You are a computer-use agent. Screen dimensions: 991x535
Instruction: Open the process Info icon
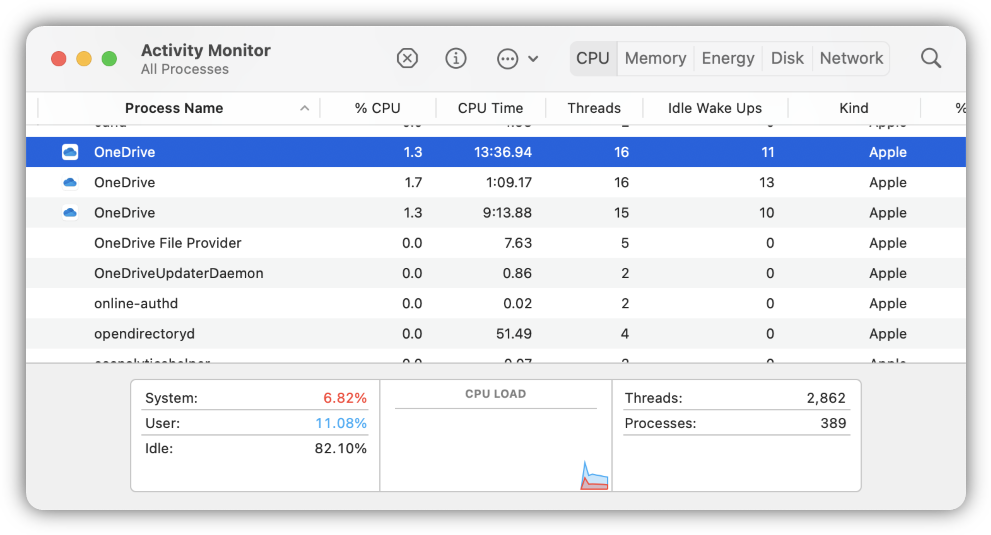[x=456, y=58]
